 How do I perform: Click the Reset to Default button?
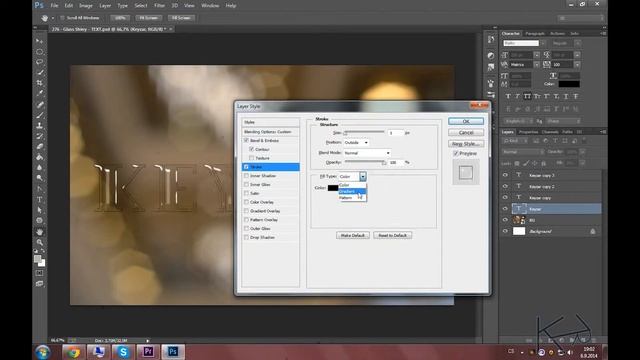pyautogui.click(x=392, y=236)
